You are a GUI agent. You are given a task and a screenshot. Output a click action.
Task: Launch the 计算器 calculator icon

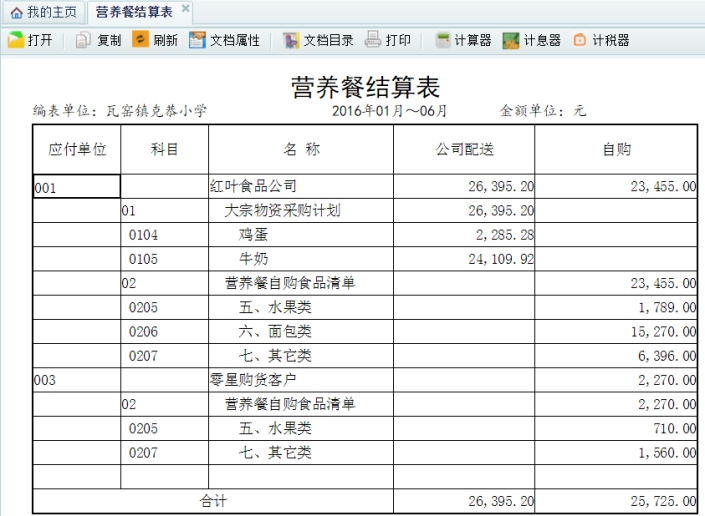click(x=443, y=40)
